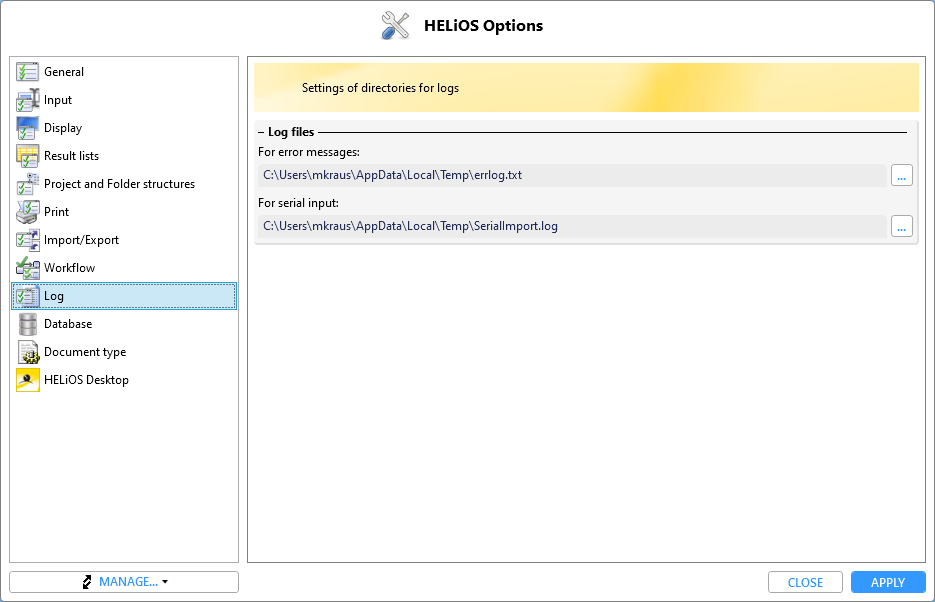Browse for serial input log file

pos(901,226)
